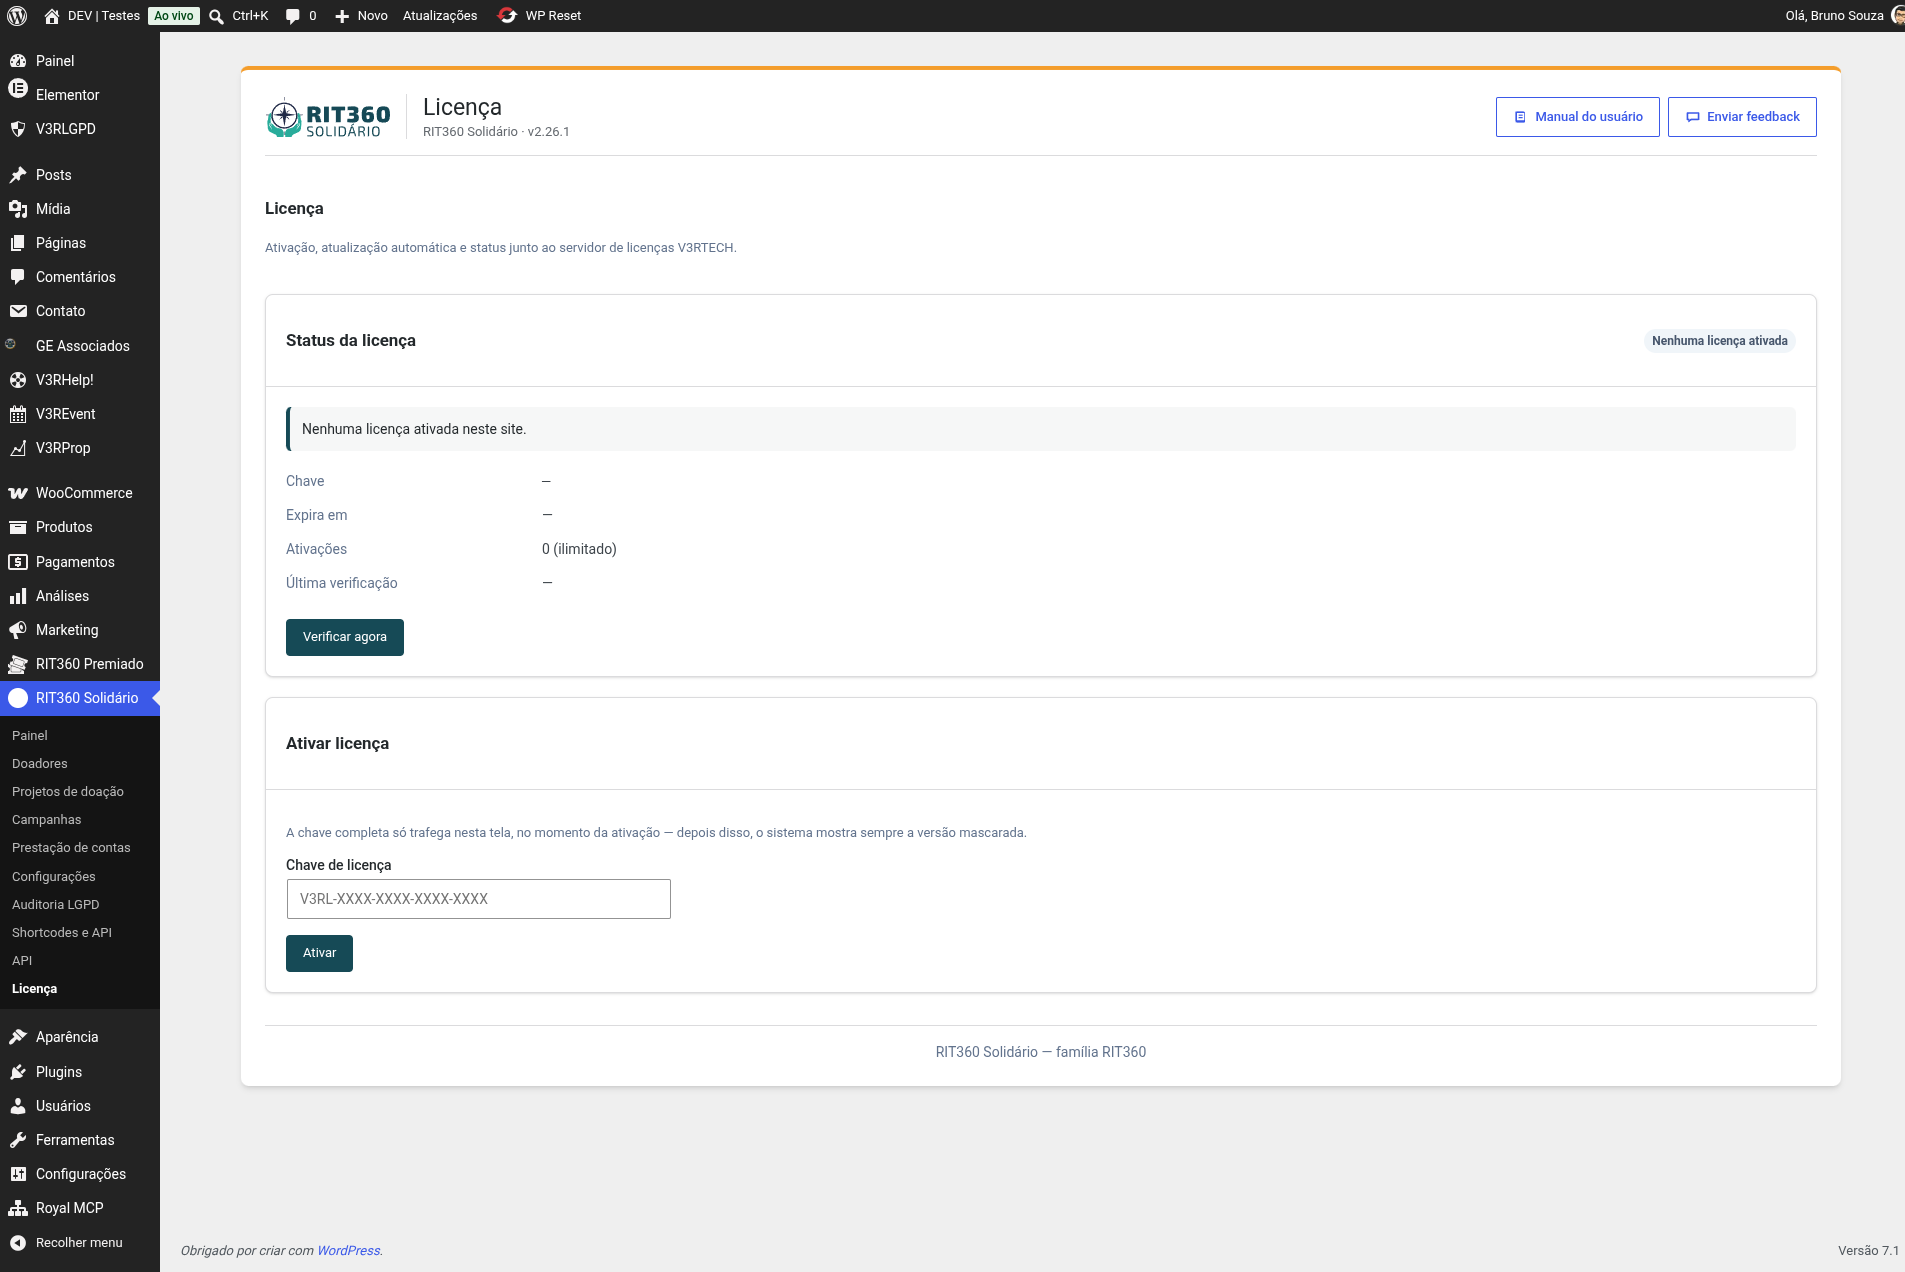Image resolution: width=1905 pixels, height=1272 pixels.
Task: Click the Comentários icon in sidebar
Action: [x=18, y=277]
